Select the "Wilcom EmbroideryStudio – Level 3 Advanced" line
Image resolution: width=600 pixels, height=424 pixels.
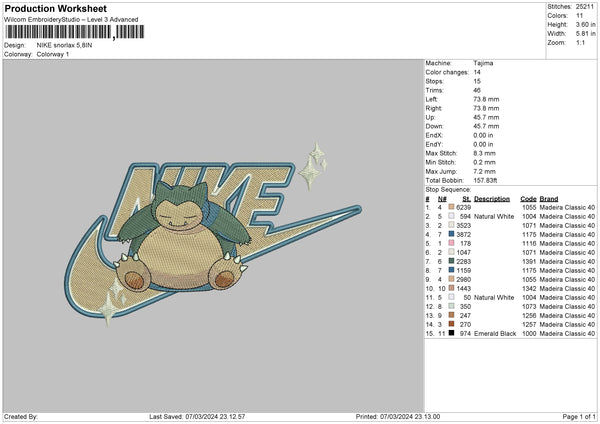point(71,20)
